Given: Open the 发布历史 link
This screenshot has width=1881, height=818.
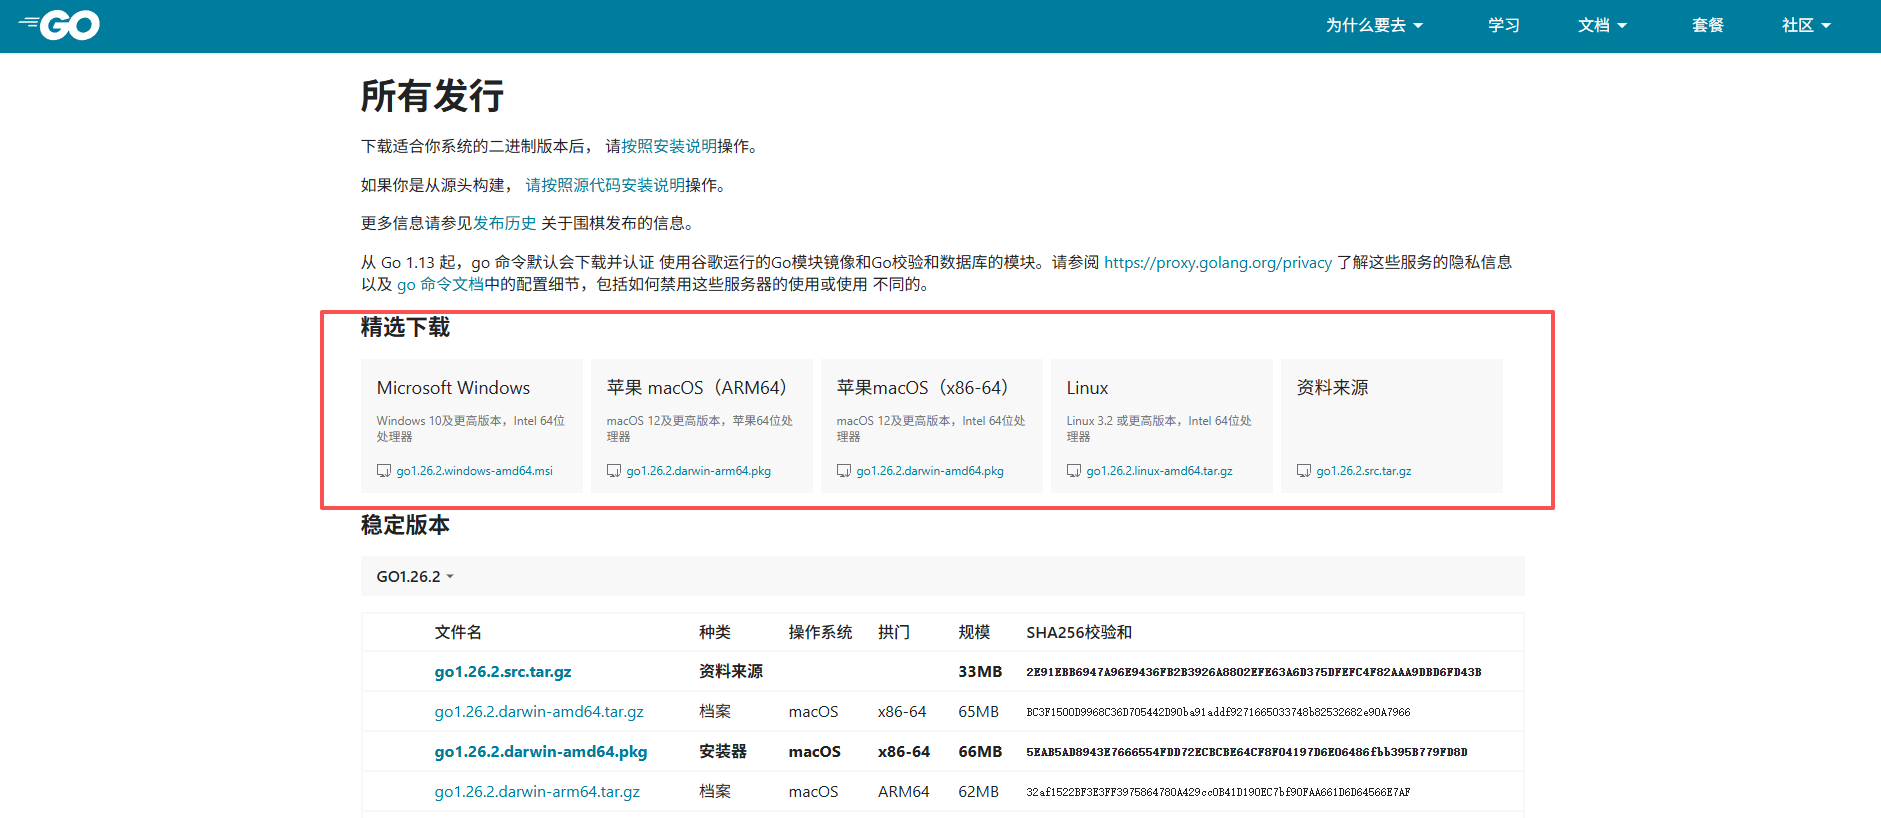Looking at the screenshot, I should [505, 223].
